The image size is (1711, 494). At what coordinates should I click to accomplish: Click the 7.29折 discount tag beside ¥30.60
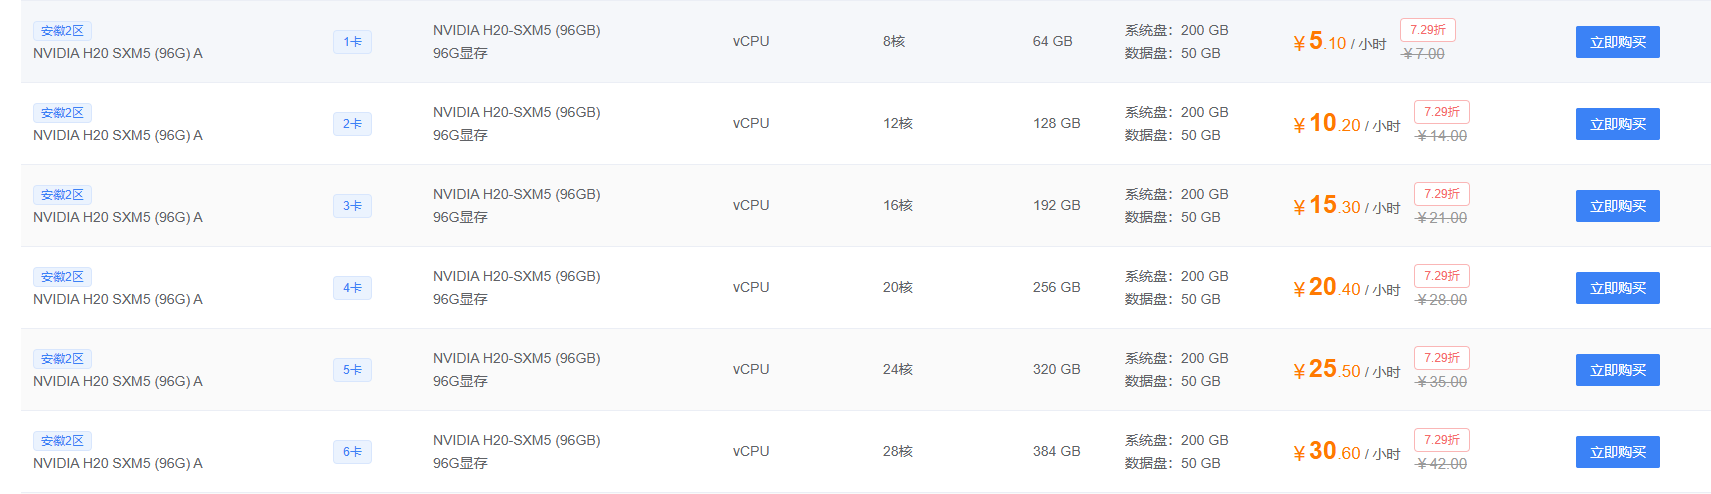pos(1442,440)
